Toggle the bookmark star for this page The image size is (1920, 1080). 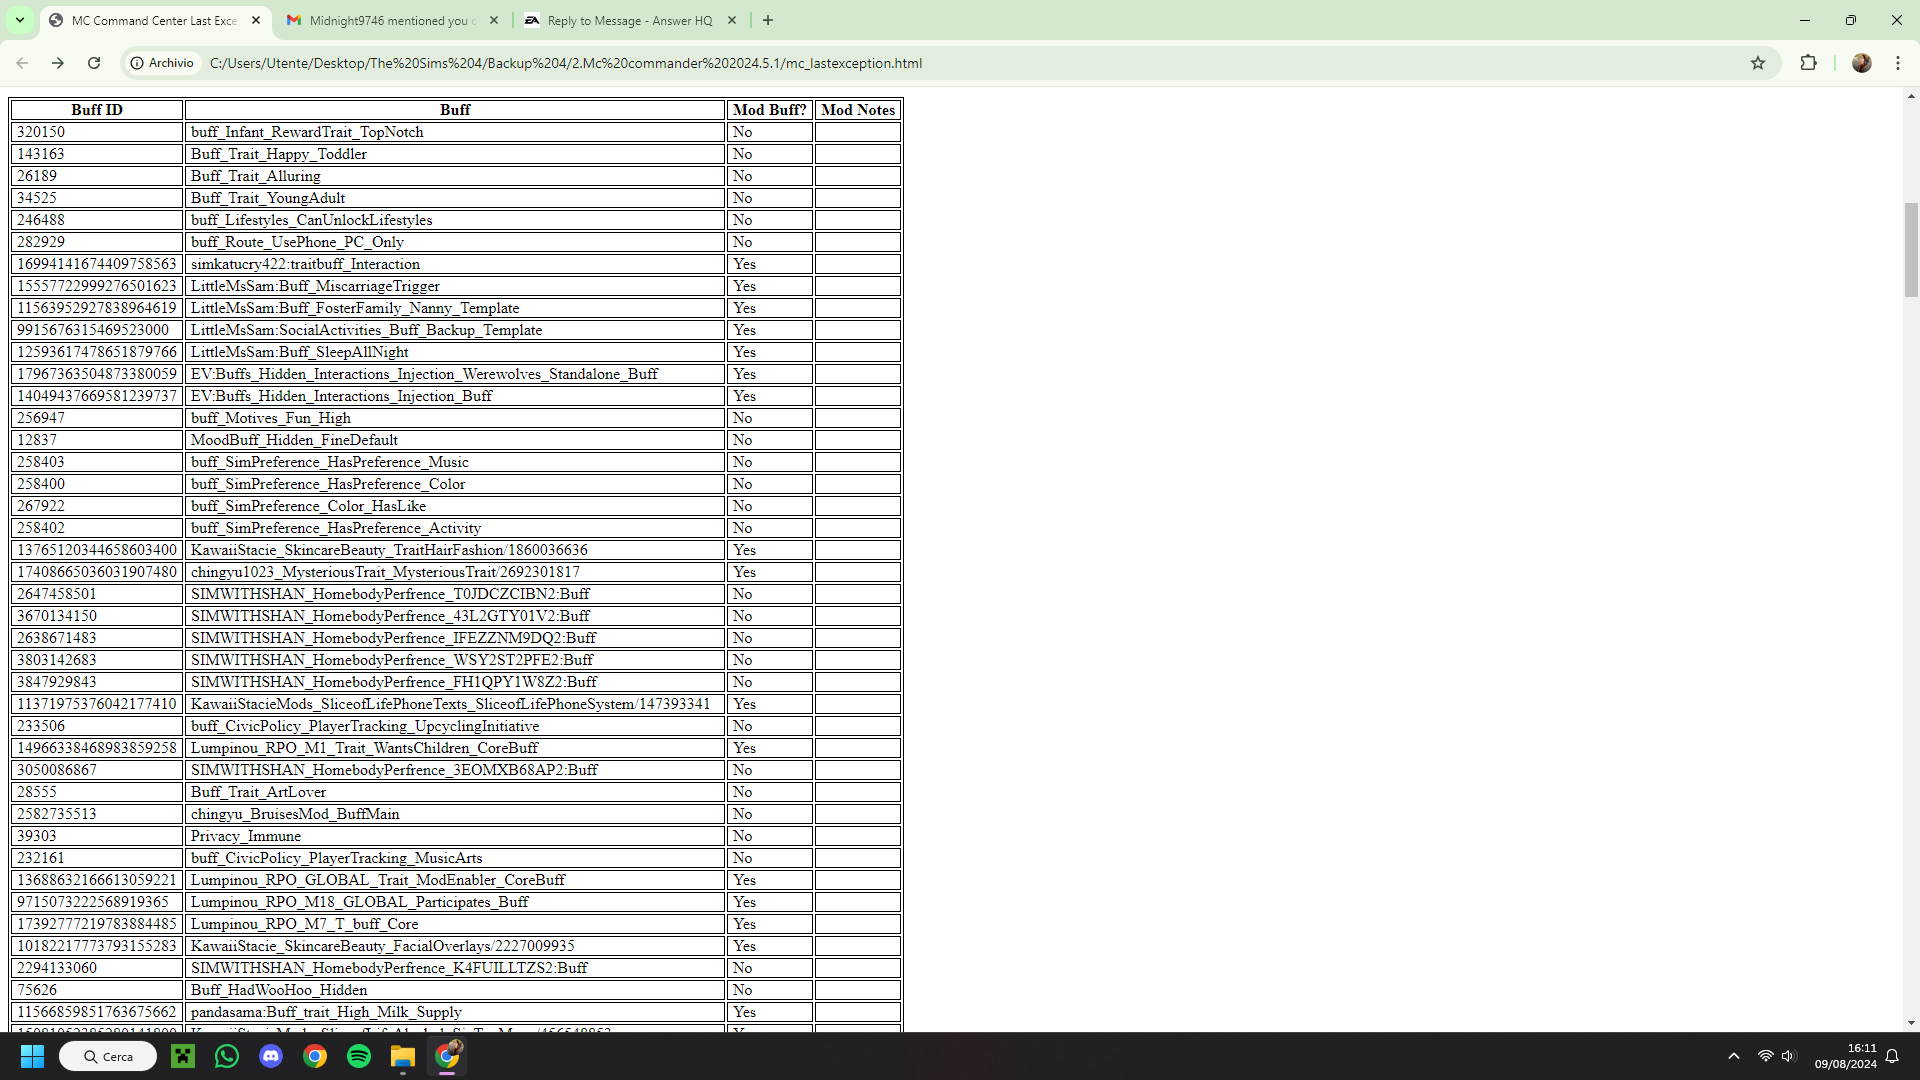(1759, 63)
